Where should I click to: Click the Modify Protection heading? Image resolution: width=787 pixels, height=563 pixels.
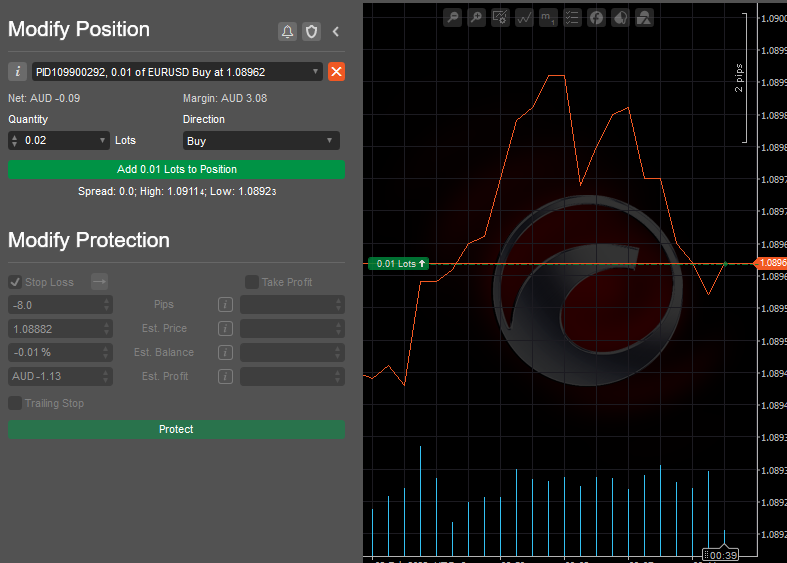coord(89,240)
